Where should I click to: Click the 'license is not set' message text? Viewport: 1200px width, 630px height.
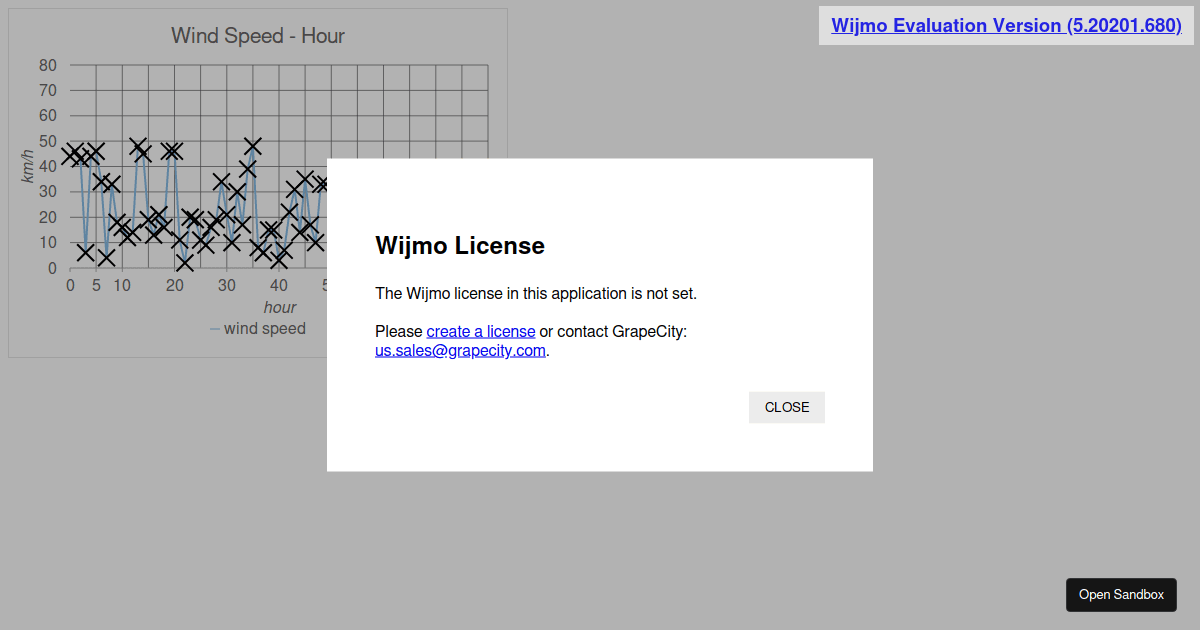click(x=535, y=293)
